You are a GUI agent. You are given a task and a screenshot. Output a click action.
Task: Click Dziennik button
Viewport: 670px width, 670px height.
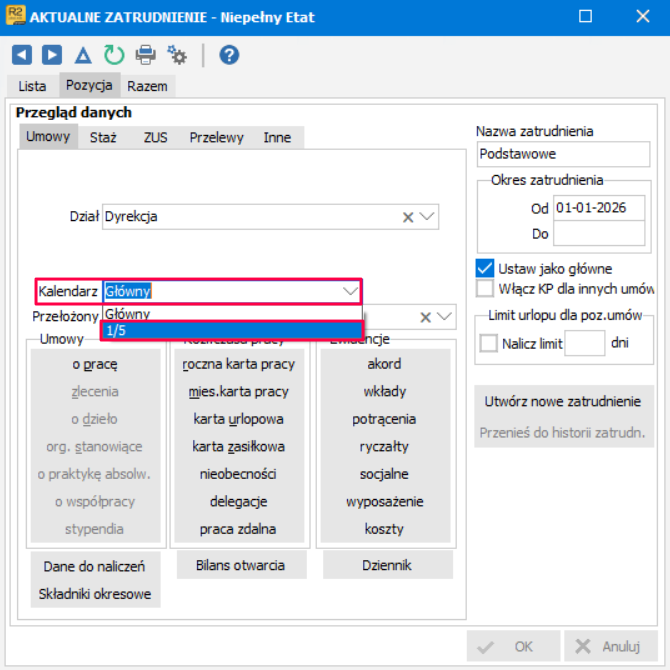point(387,565)
